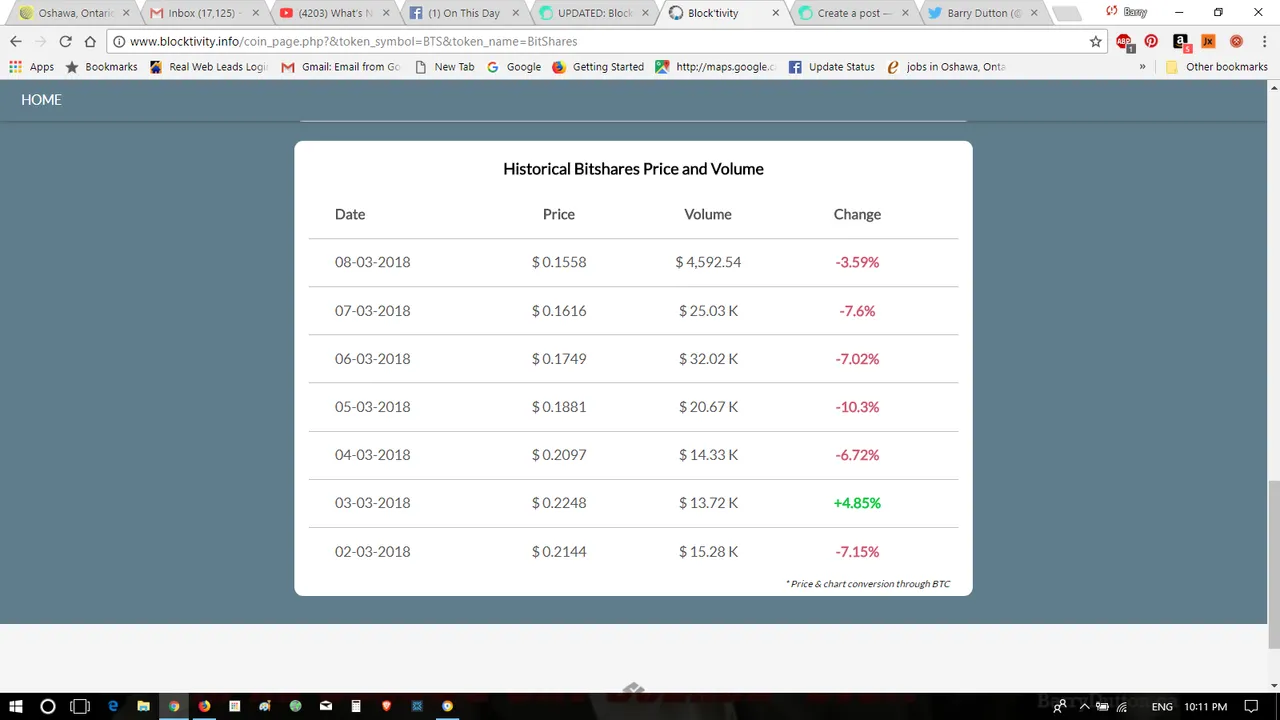
Task: Launch Microsoft Edge from the taskbar
Action: pos(113,706)
